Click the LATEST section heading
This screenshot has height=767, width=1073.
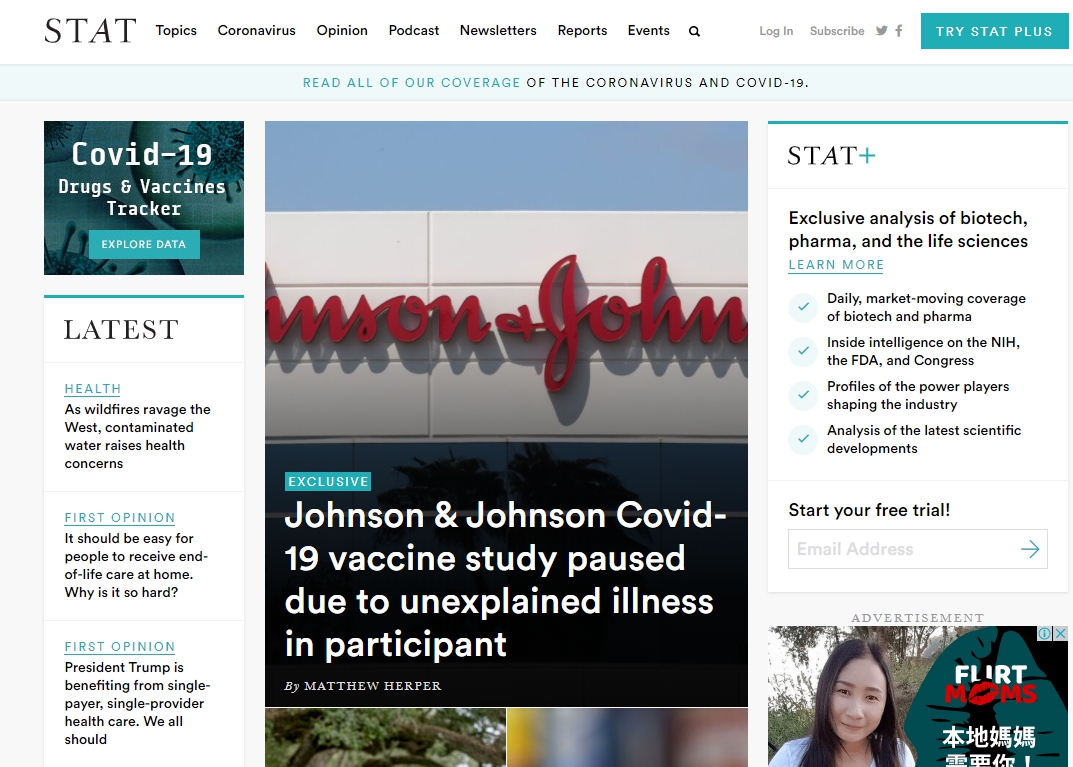pos(121,330)
